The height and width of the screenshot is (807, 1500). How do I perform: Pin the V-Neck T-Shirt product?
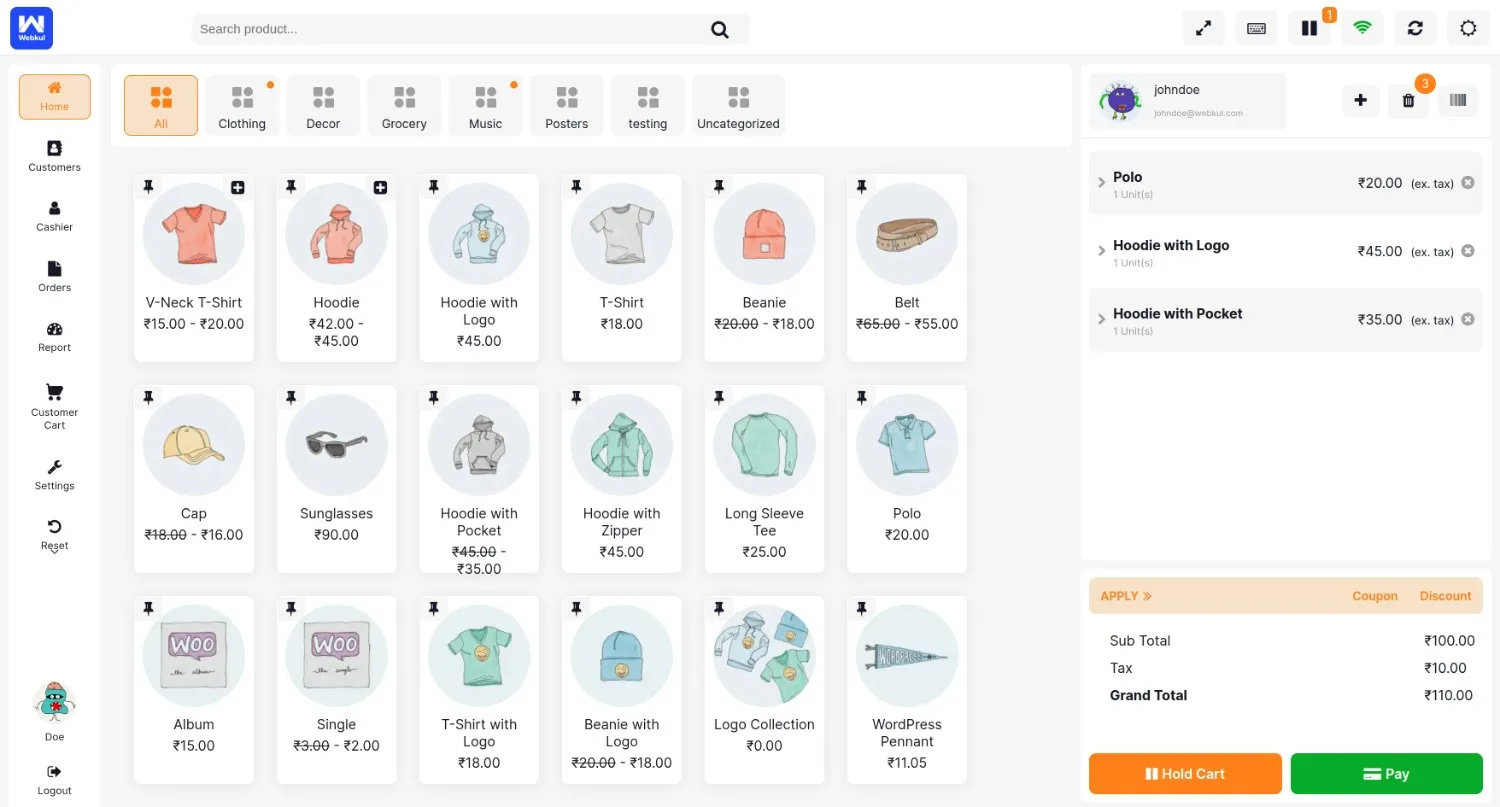148,187
